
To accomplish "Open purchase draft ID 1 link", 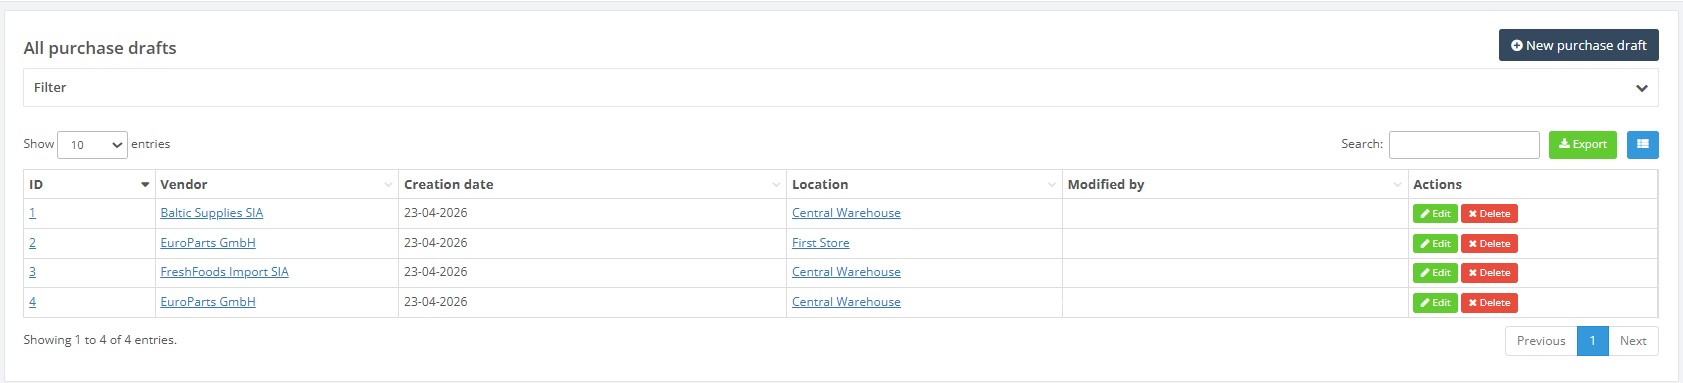I will [x=32, y=213].
